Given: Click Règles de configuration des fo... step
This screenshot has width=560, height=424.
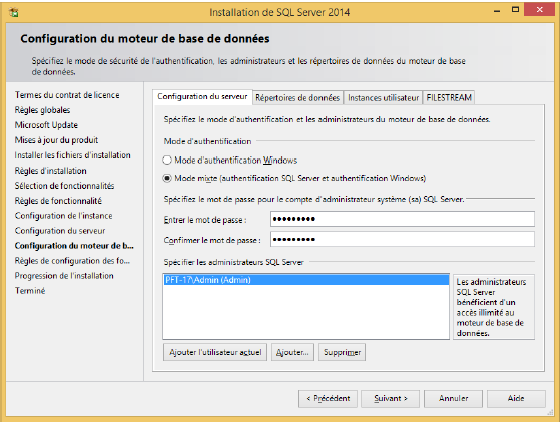Looking at the screenshot, I should coord(72,261).
